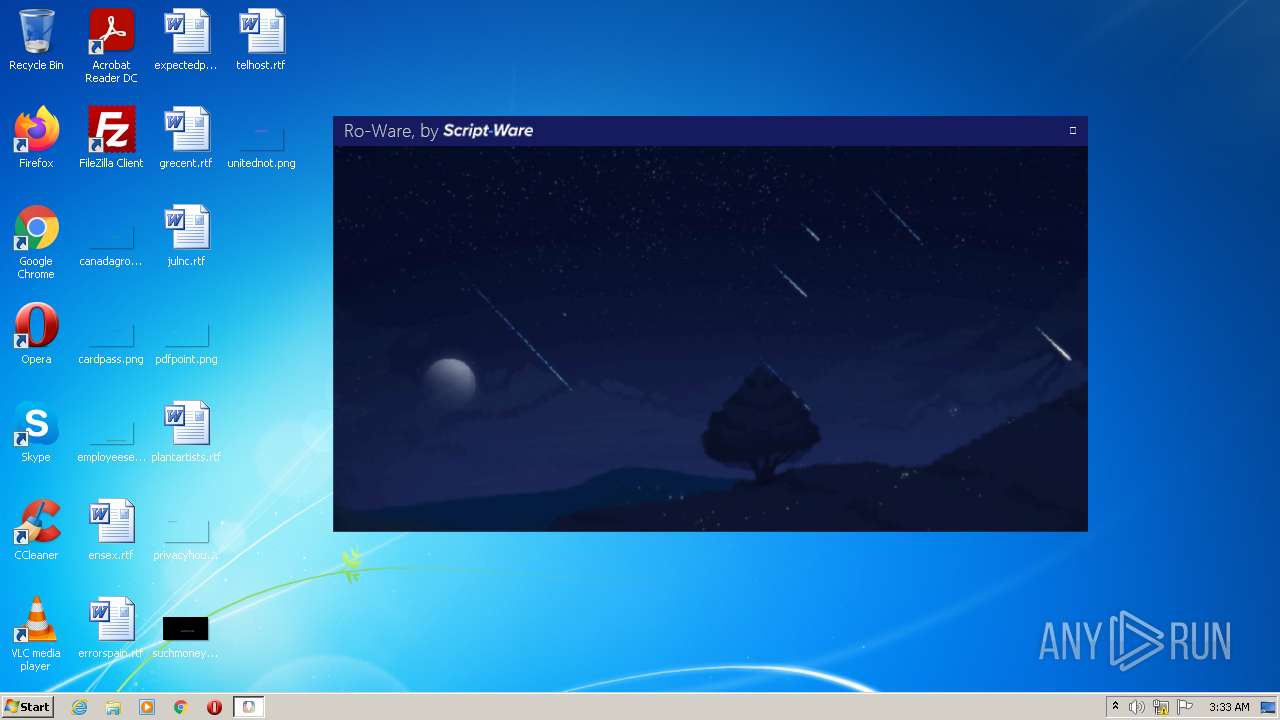Launch VLC media player shortcut
Image resolution: width=1280 pixels, height=720 pixels.
click(x=36, y=634)
